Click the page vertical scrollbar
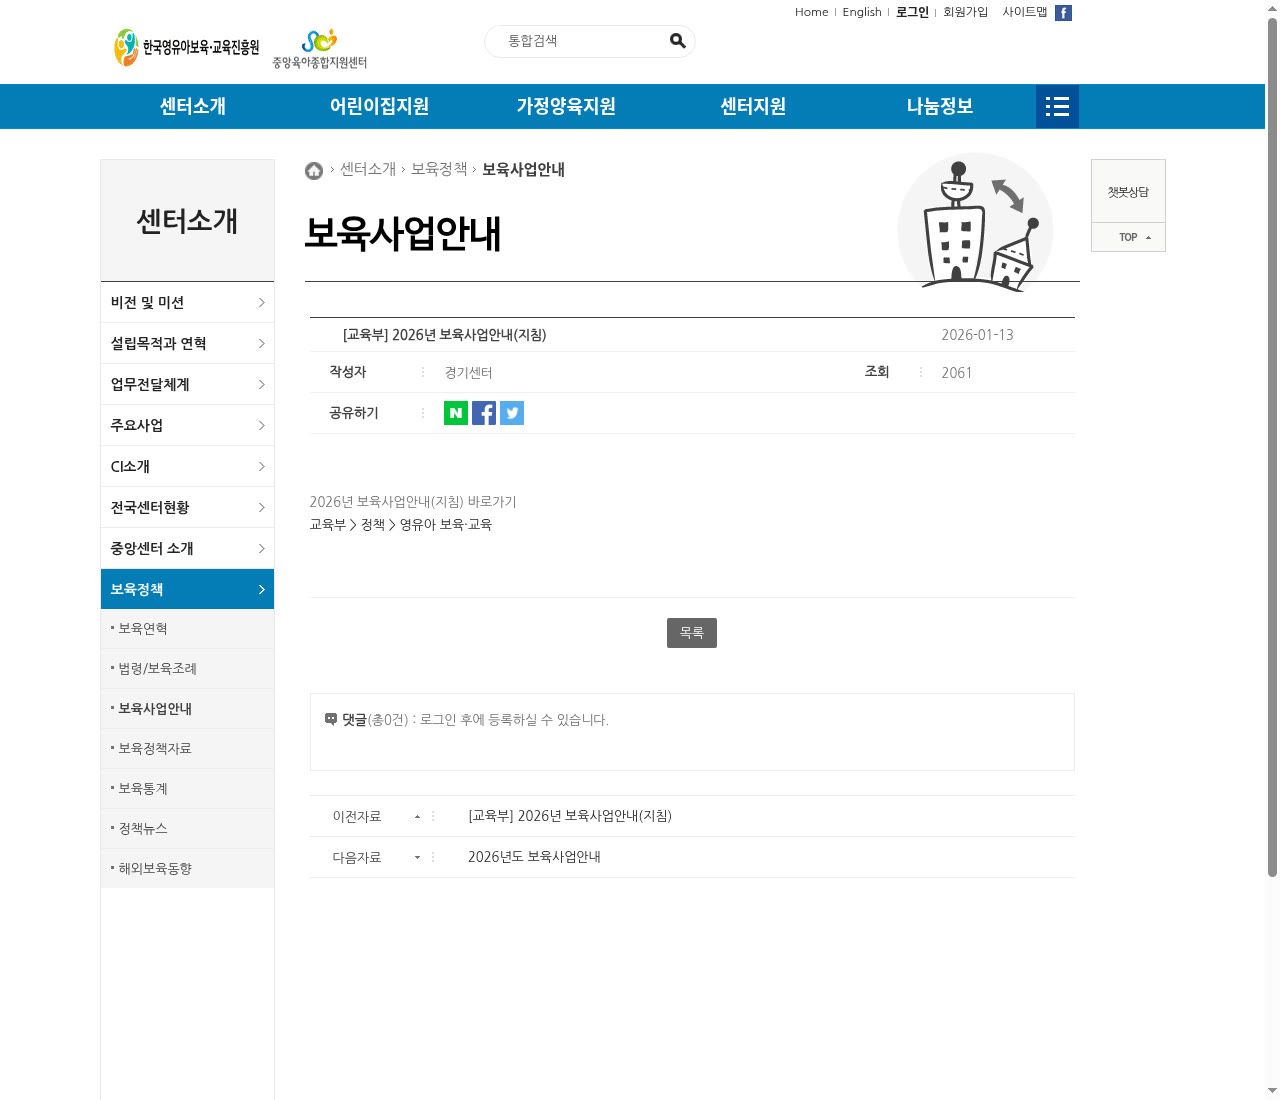This screenshot has height=1100, width=1280. click(x=1272, y=447)
